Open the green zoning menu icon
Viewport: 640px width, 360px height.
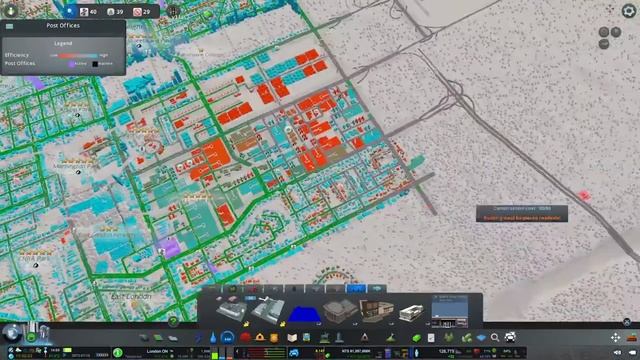point(158,338)
